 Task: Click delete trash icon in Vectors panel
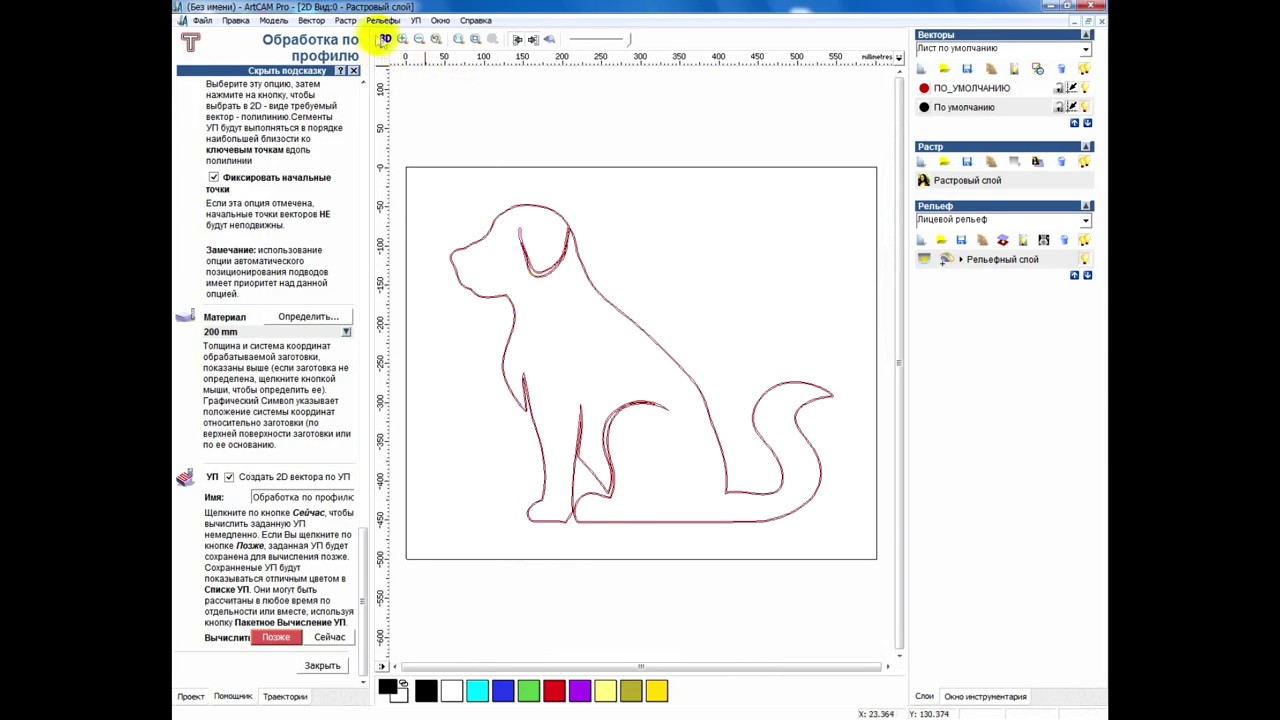tap(1061, 69)
